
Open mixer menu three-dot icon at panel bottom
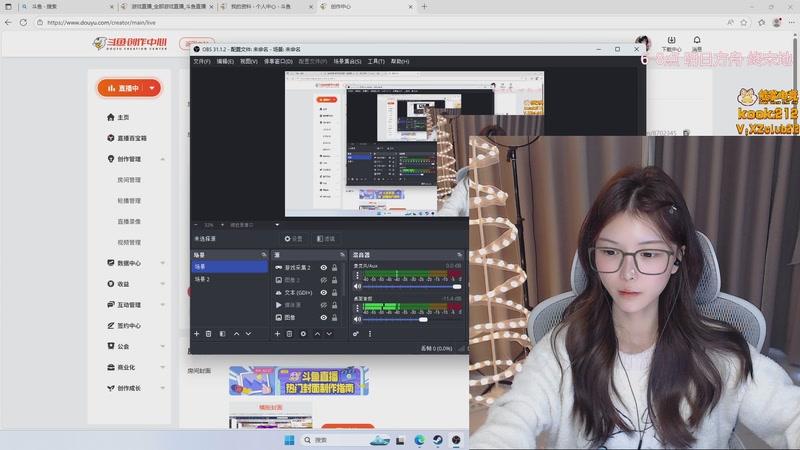[369, 334]
